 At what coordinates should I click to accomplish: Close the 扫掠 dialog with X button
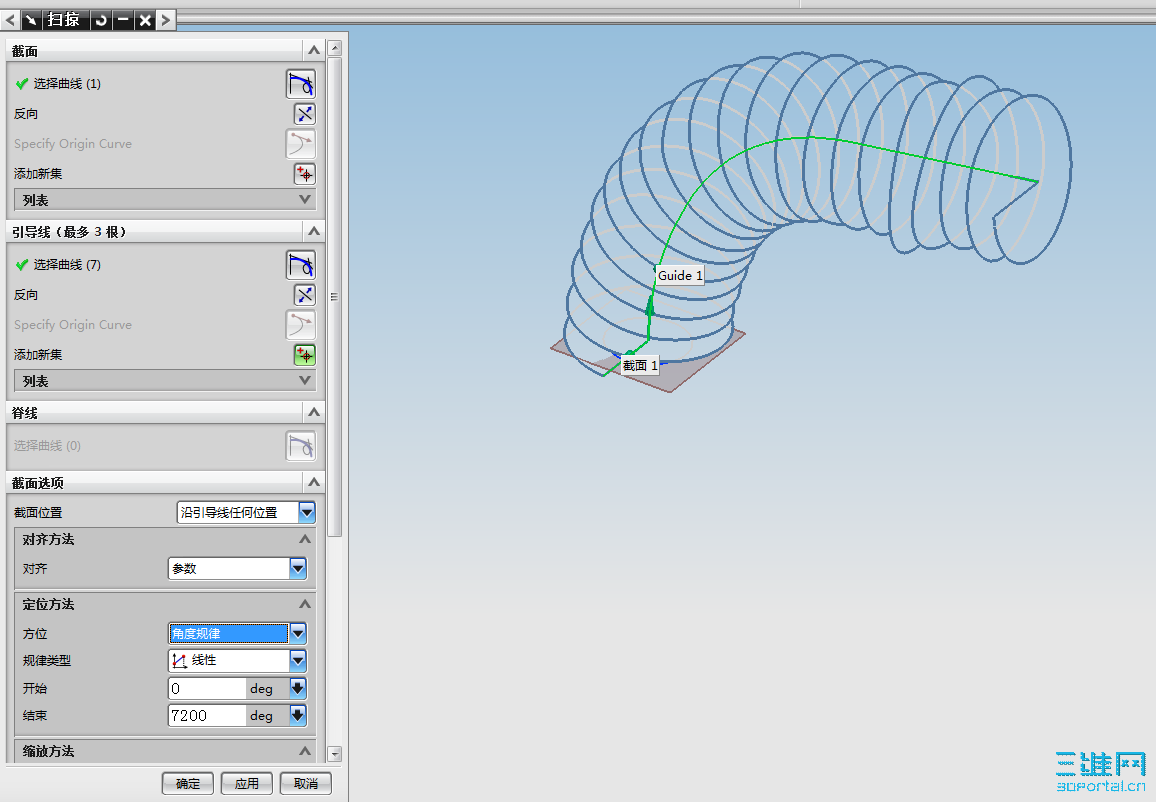[144, 20]
